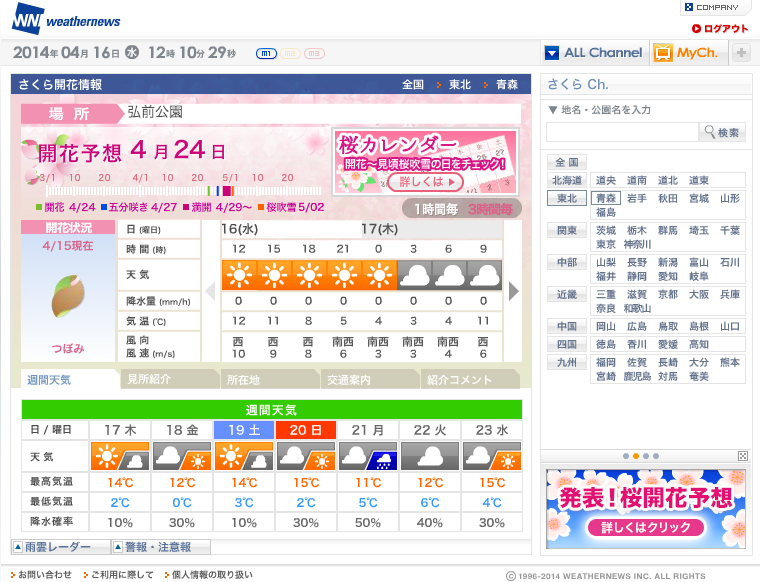Select the m3 memory toggle
Image resolution: width=760 pixels, height=582 pixels.
point(314,53)
